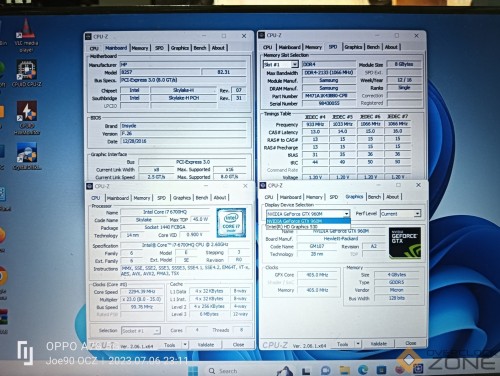This screenshot has width=500, height=376.
Task: Choose Intel(R) HD Graphics 530 in list
Action: pos(308,227)
